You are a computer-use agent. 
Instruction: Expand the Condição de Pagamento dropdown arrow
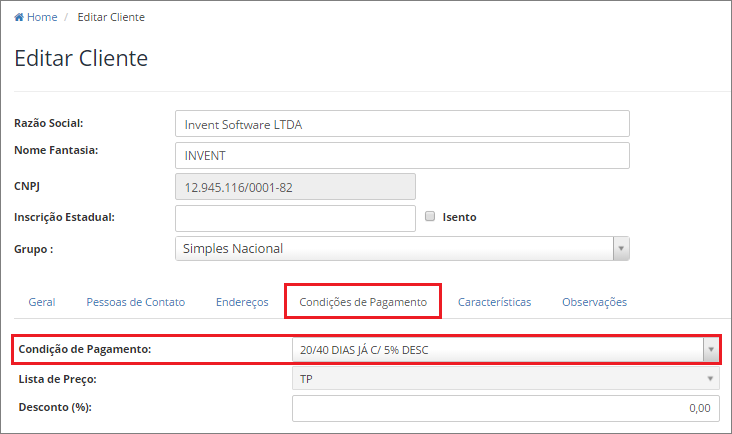[711, 350]
